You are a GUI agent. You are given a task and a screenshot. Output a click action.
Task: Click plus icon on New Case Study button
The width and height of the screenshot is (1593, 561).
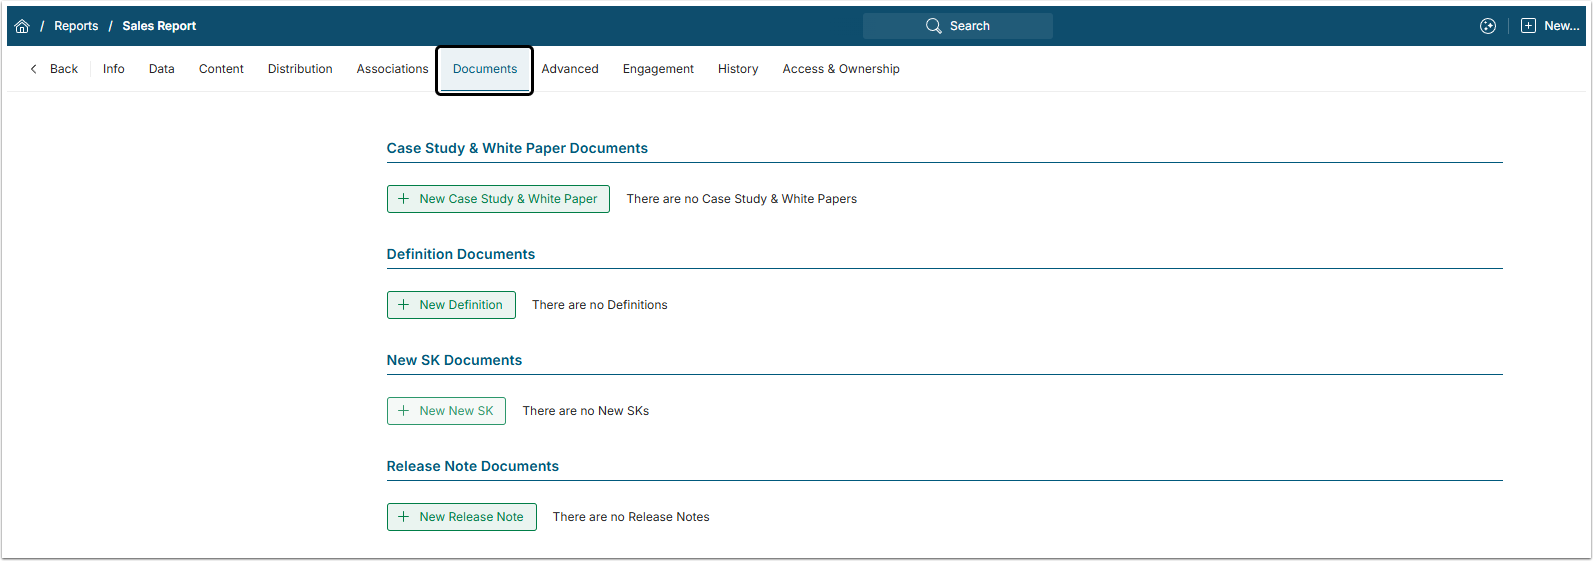(x=404, y=199)
